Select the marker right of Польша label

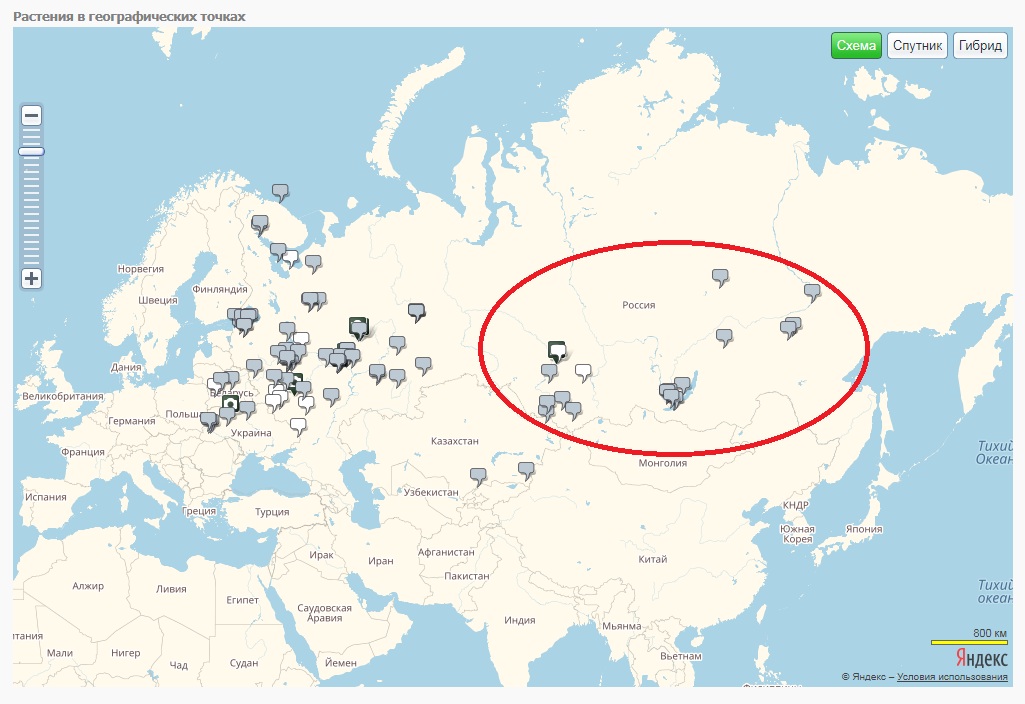tap(228, 413)
